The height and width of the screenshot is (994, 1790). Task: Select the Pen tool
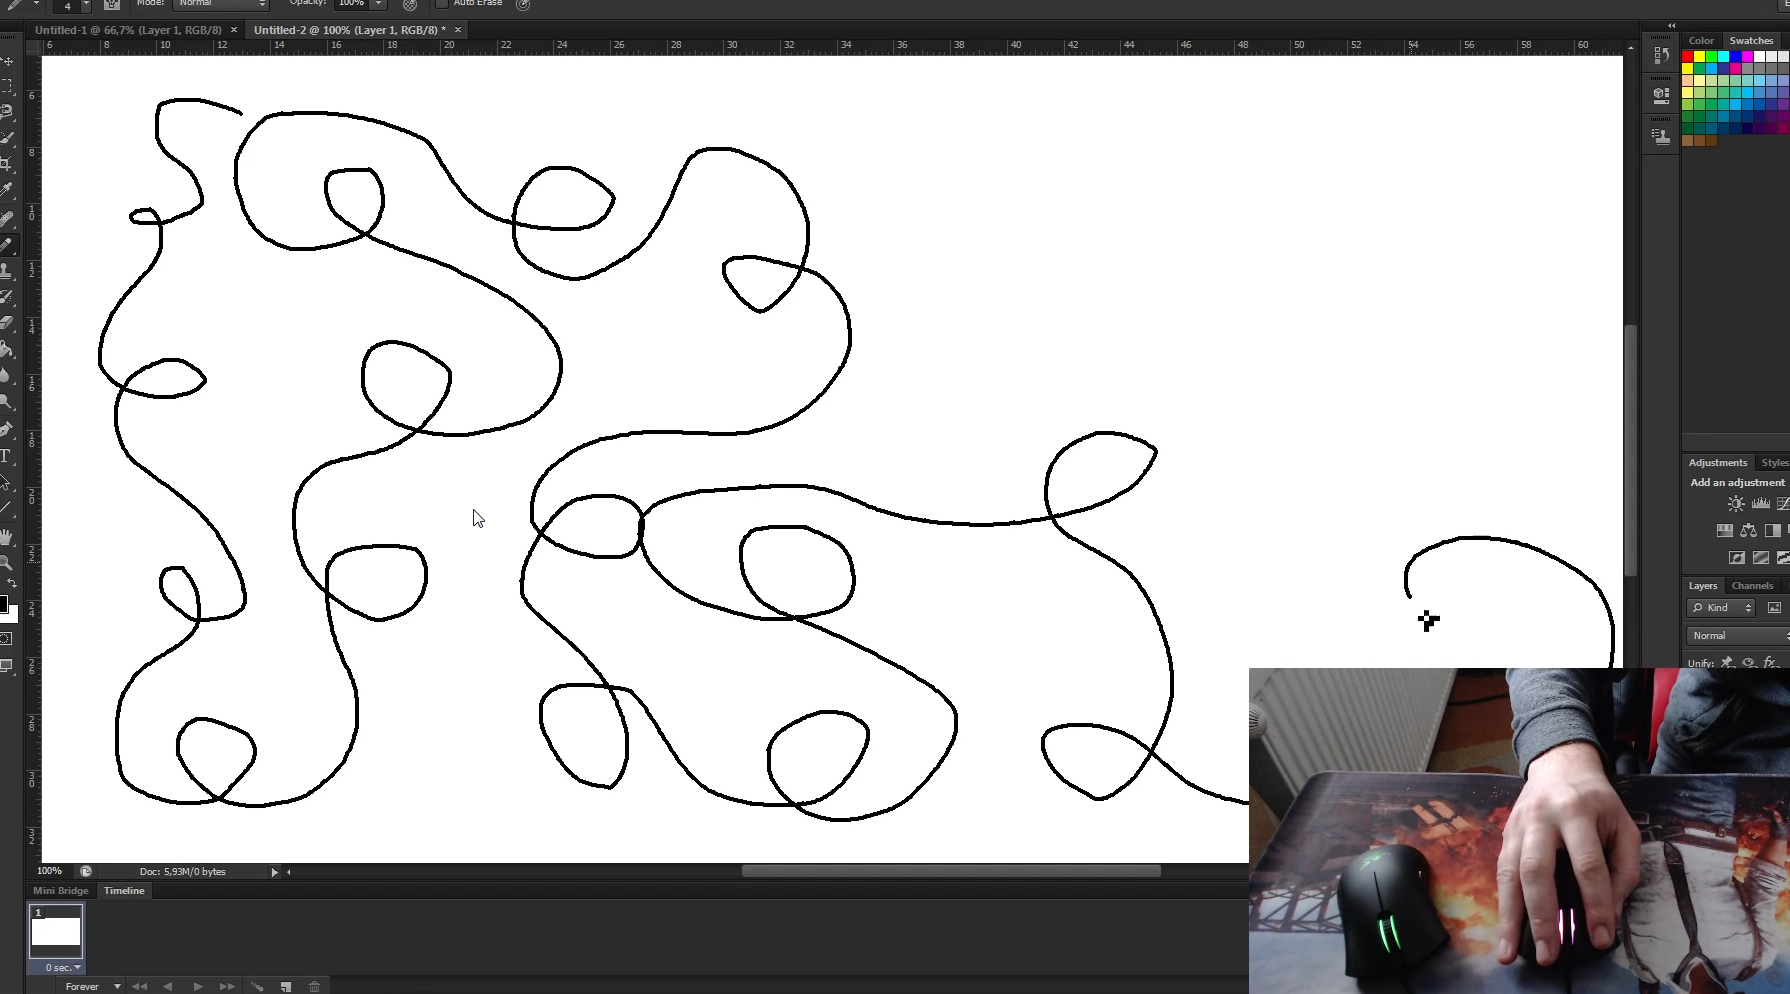click(7, 429)
